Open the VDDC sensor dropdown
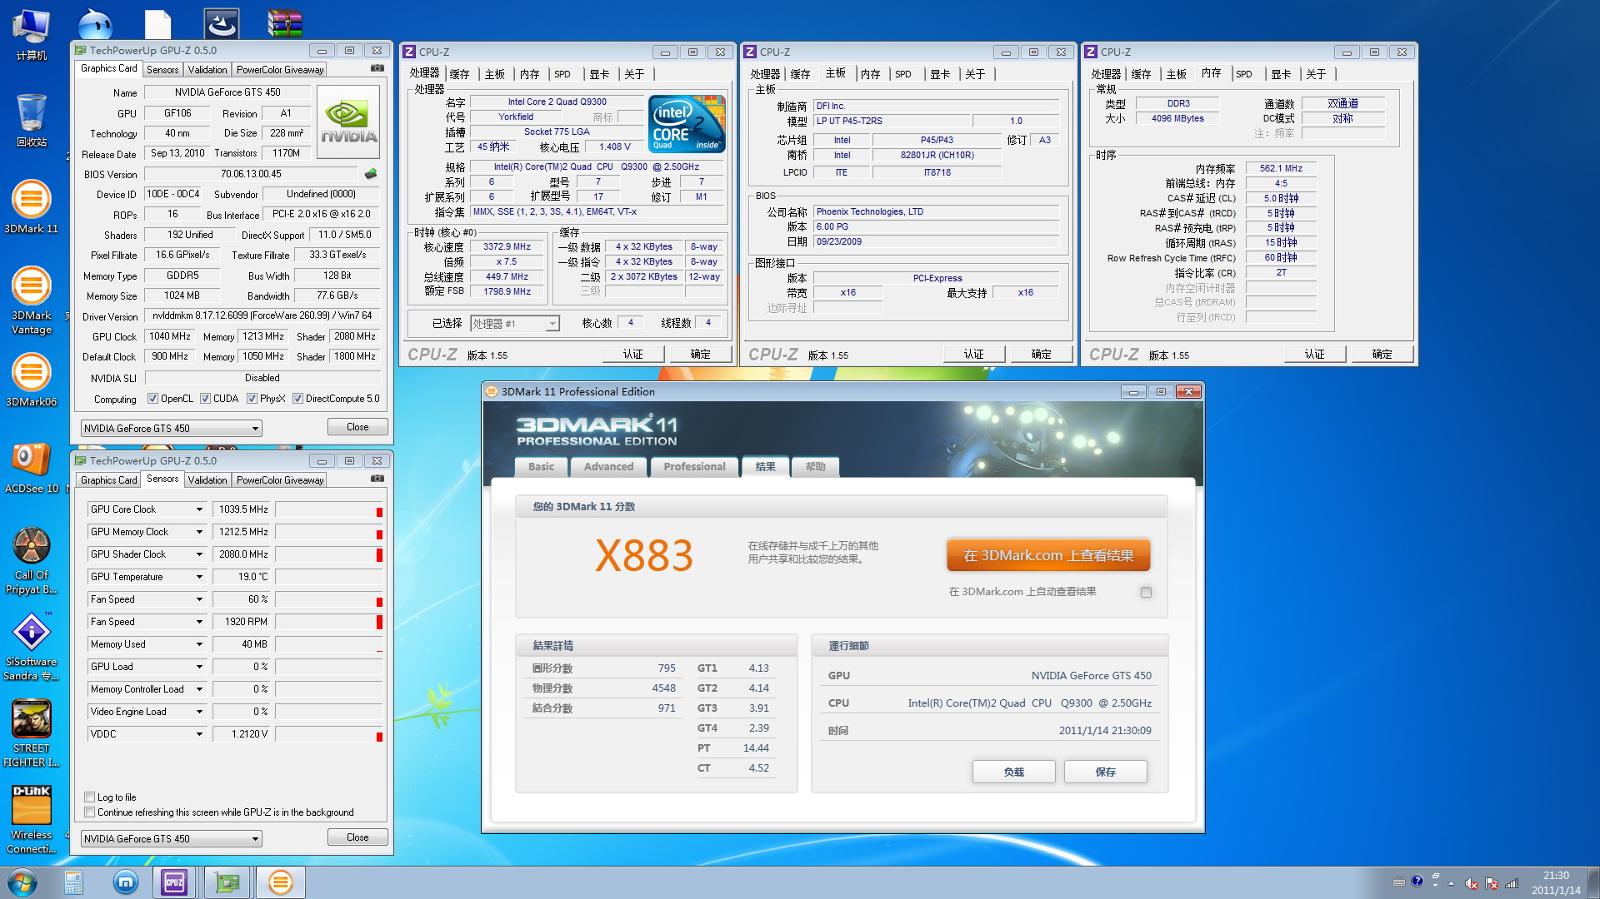This screenshot has height=899, width=1600. 199,734
